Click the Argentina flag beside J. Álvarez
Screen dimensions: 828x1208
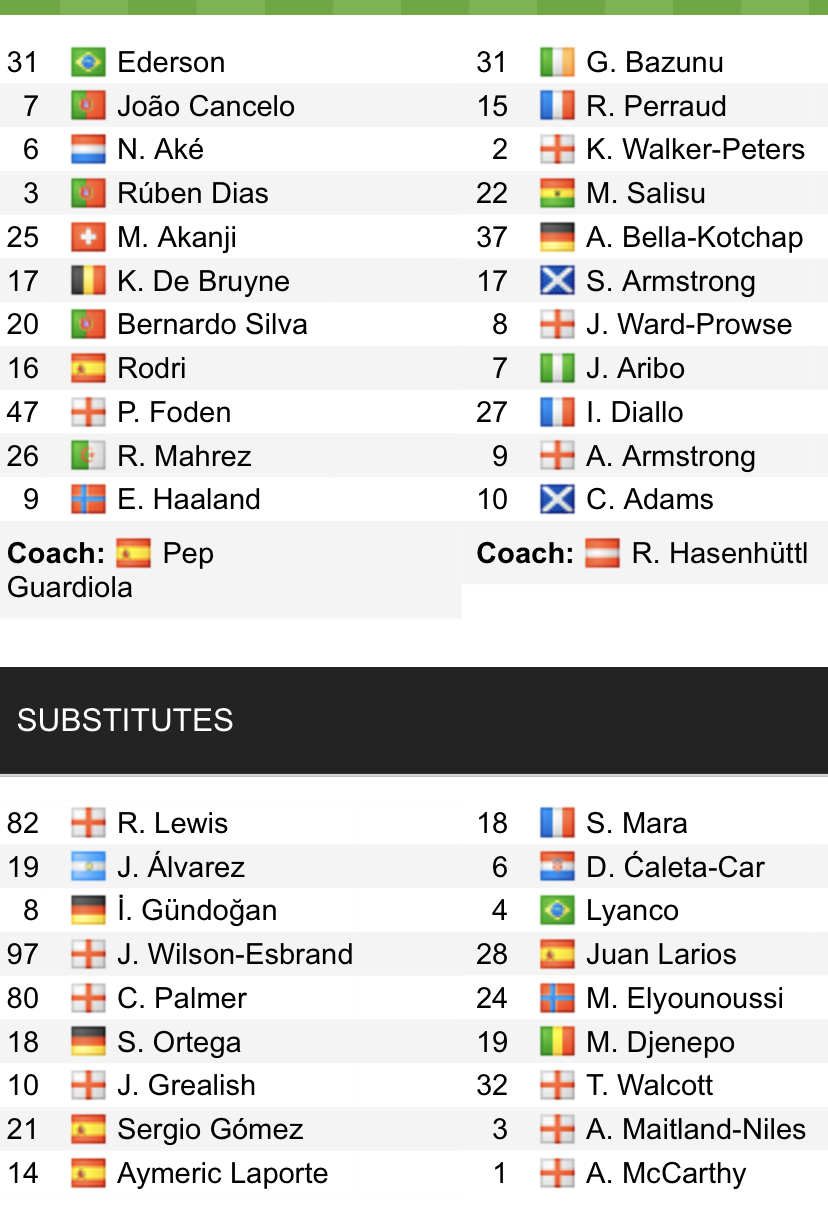[88, 867]
